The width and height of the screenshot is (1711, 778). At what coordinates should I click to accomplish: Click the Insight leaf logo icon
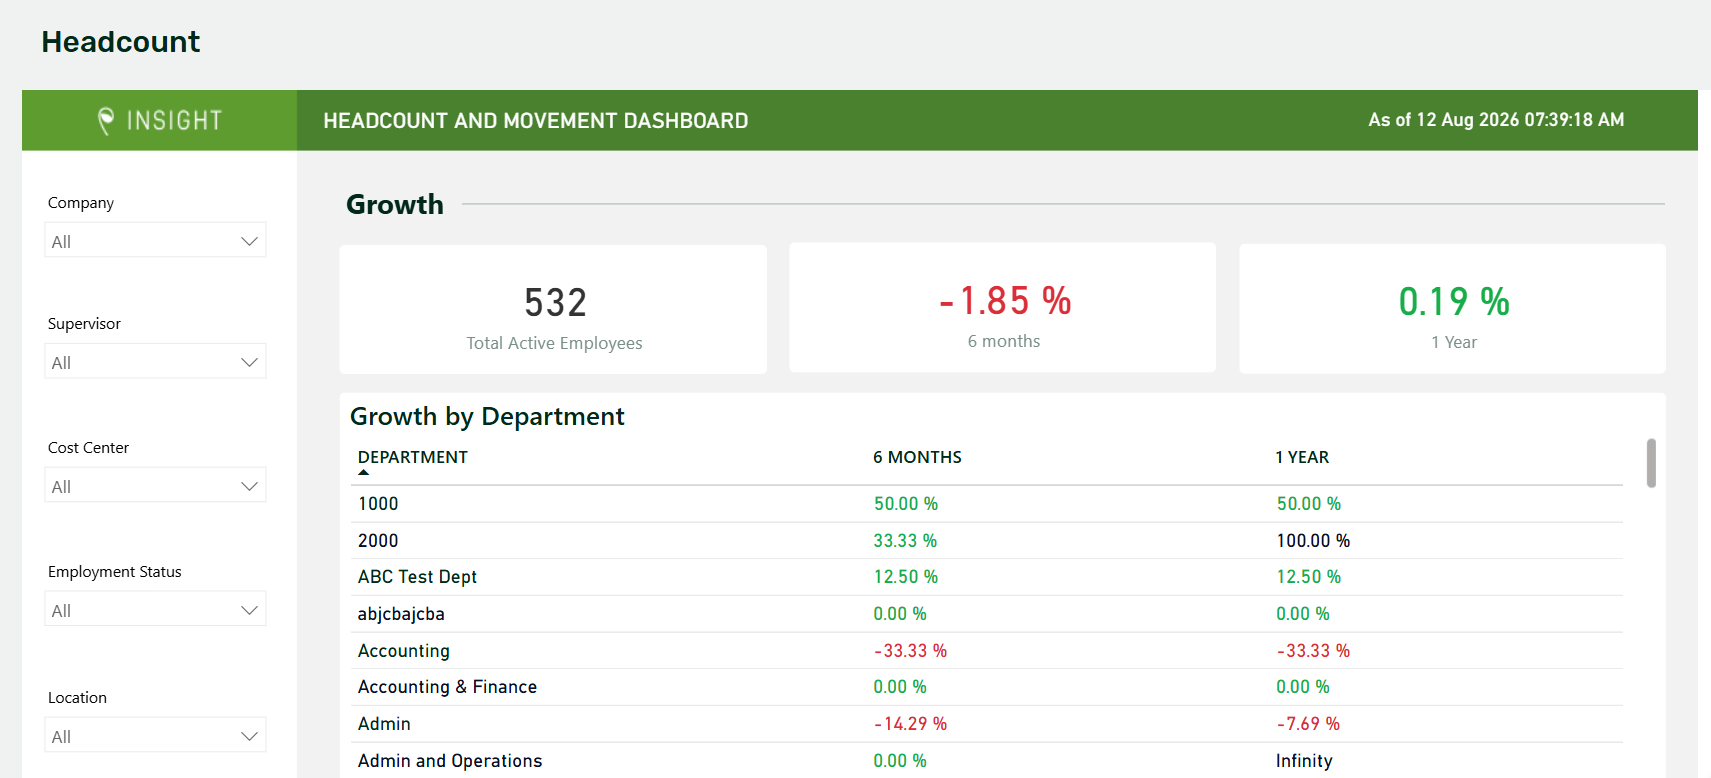click(105, 121)
